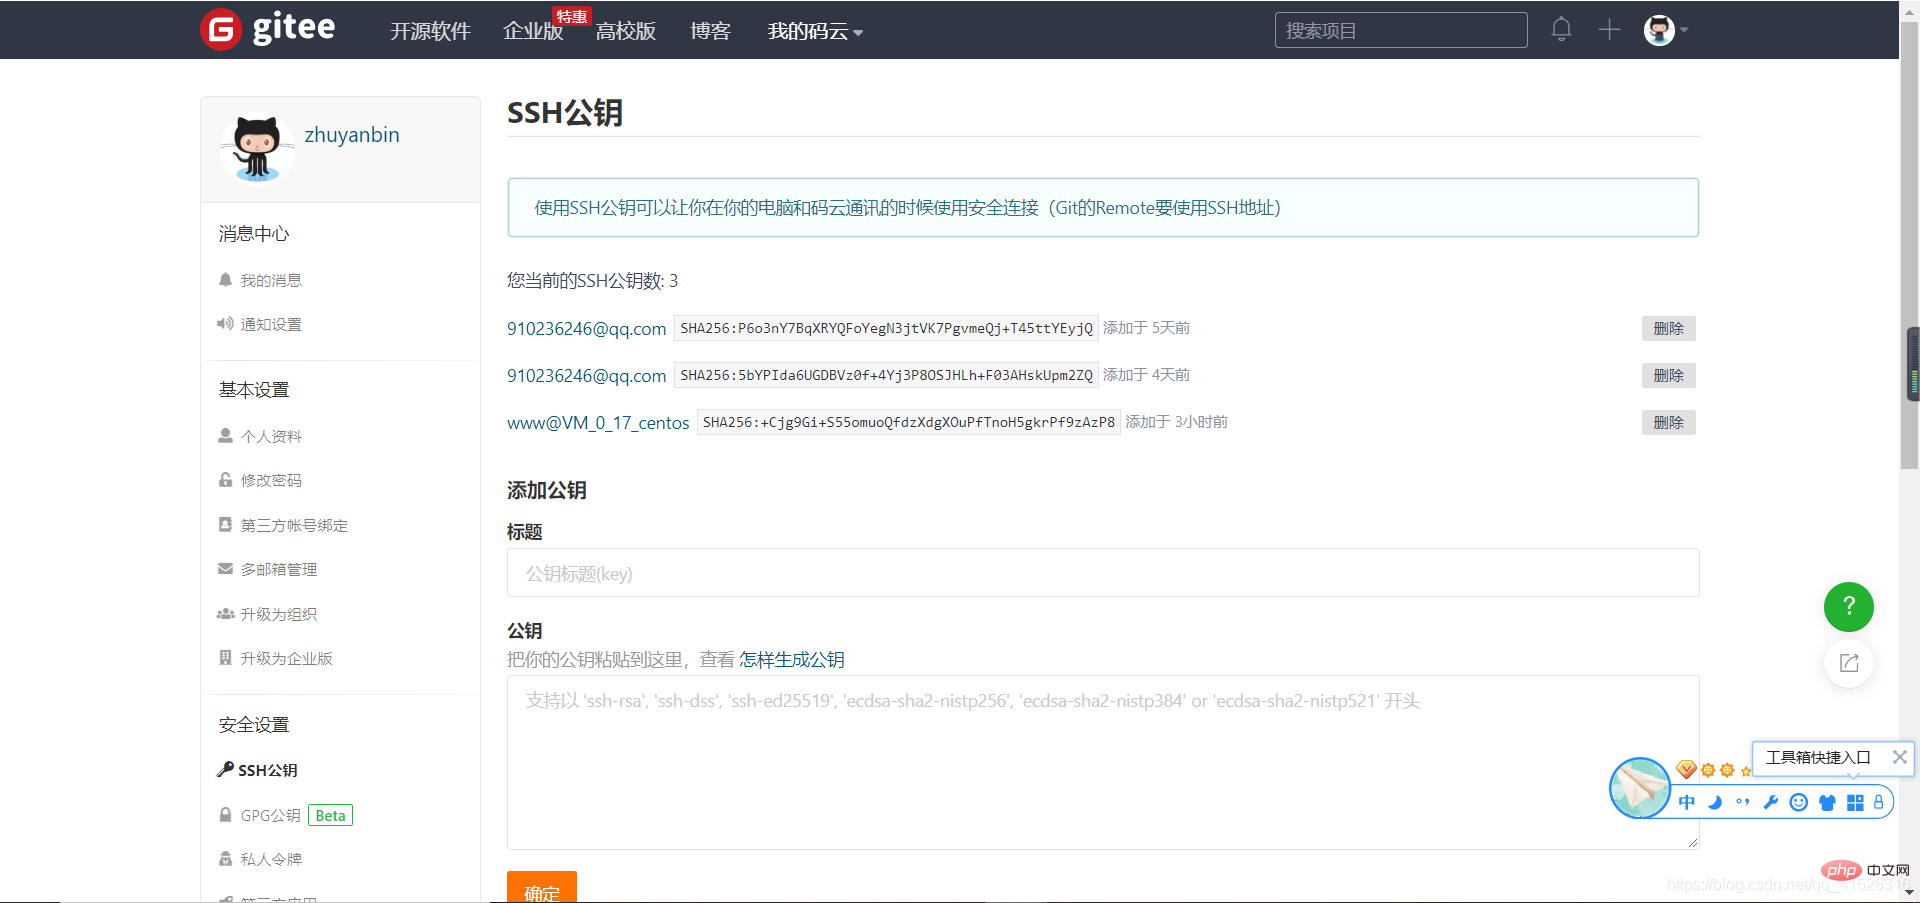Select SSH公钥 in the sidebar

click(268, 771)
